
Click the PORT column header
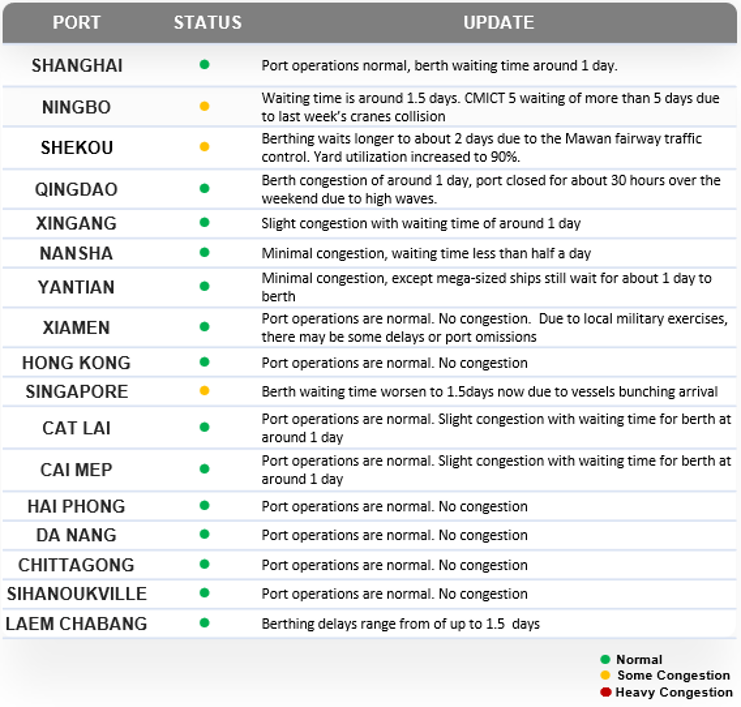click(x=77, y=22)
